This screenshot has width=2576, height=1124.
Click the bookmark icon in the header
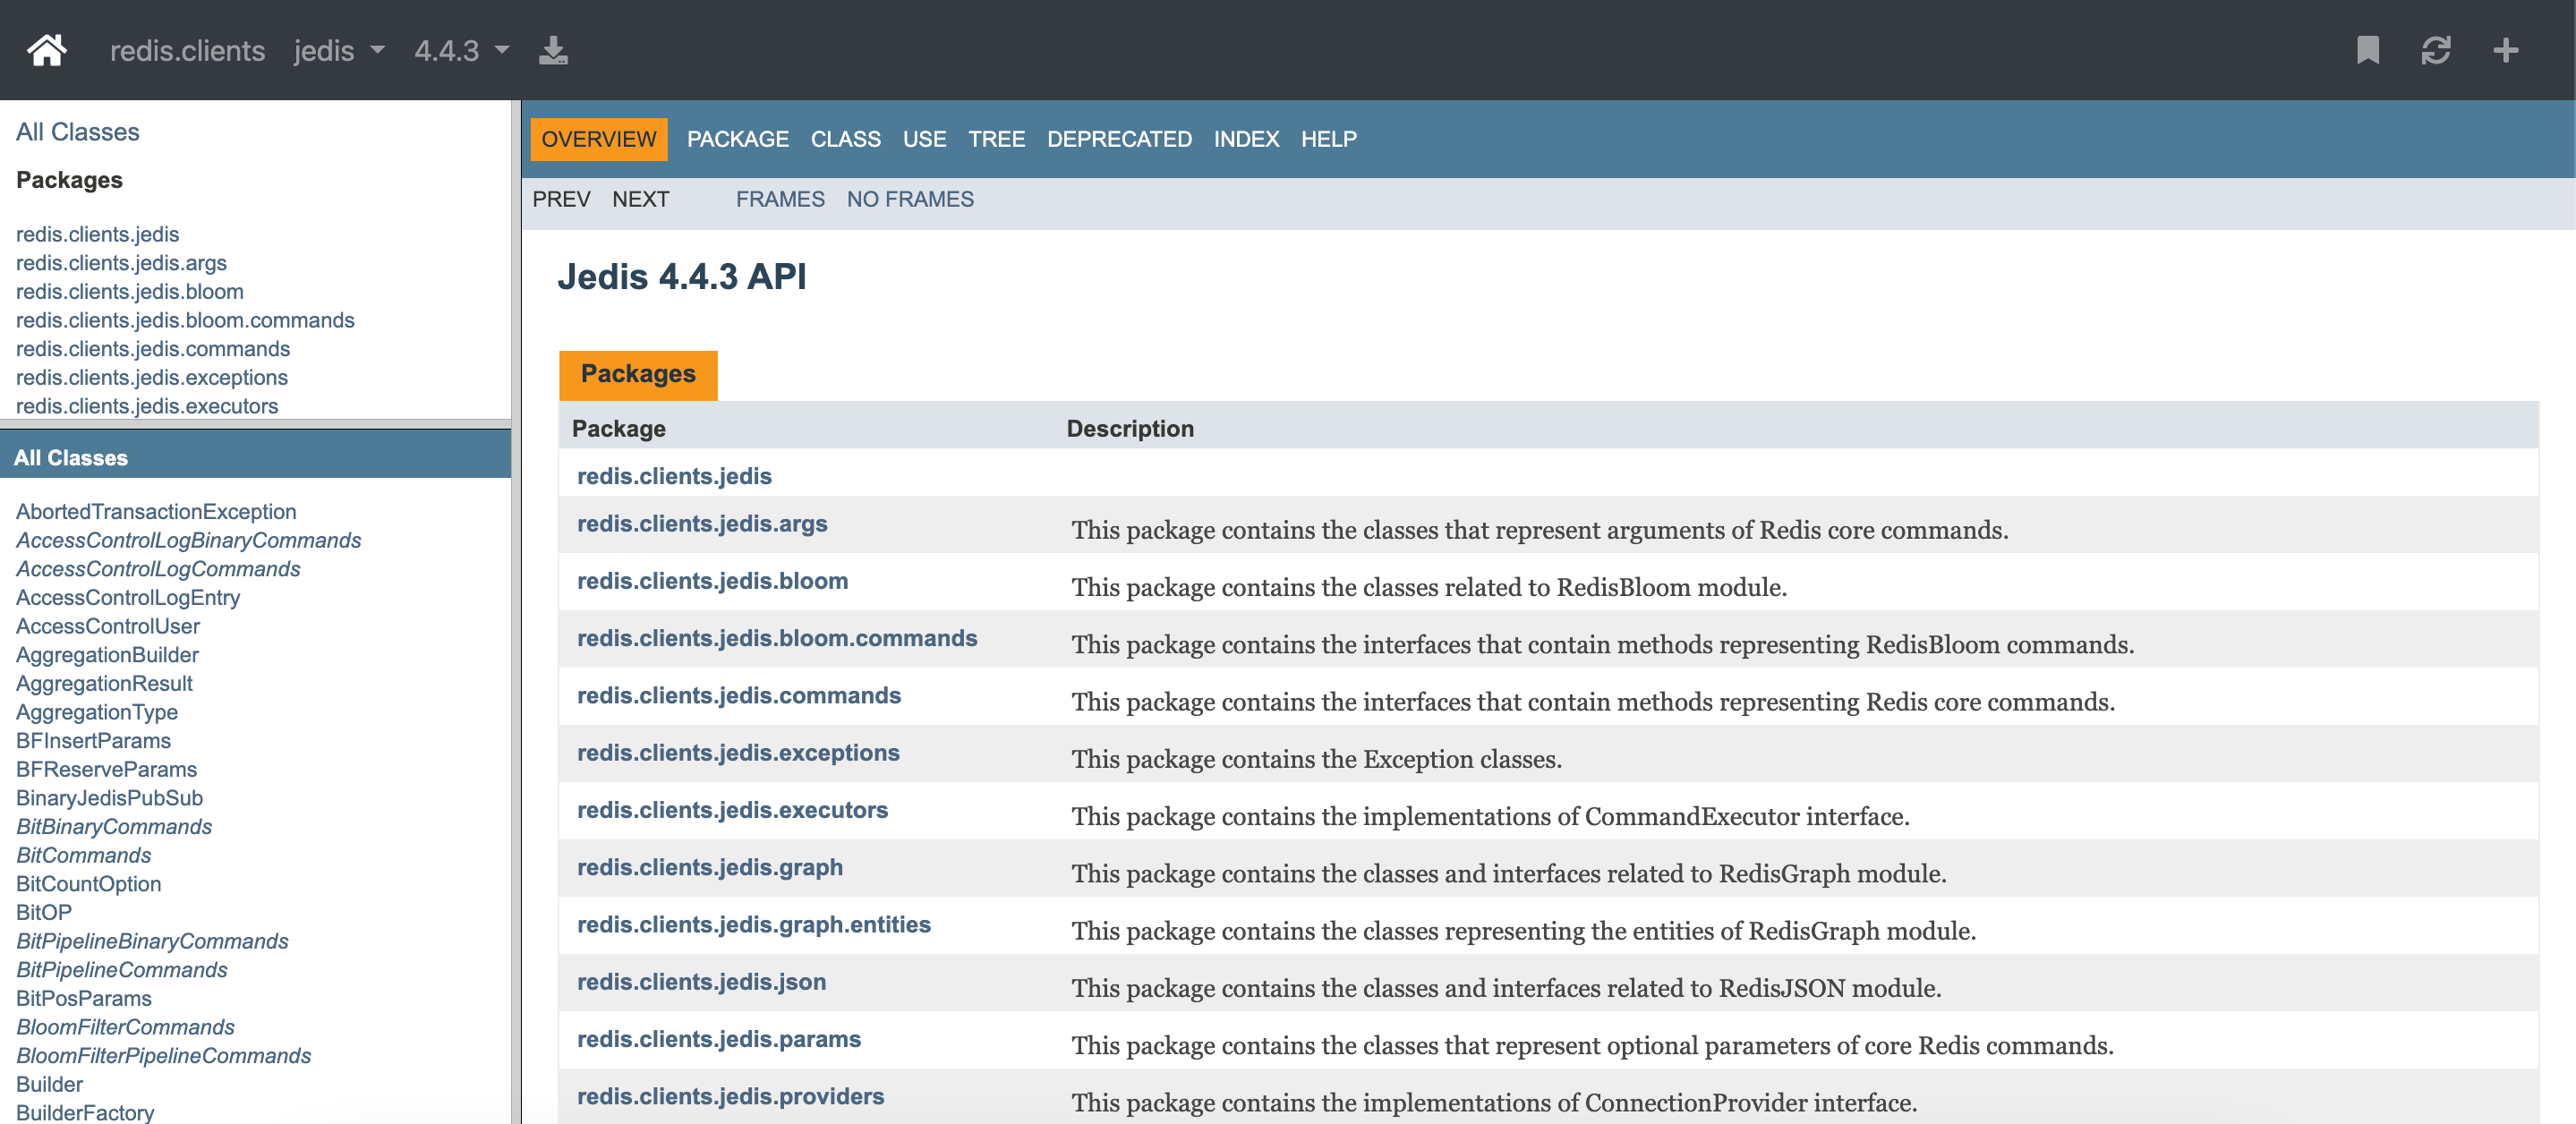2367,50
